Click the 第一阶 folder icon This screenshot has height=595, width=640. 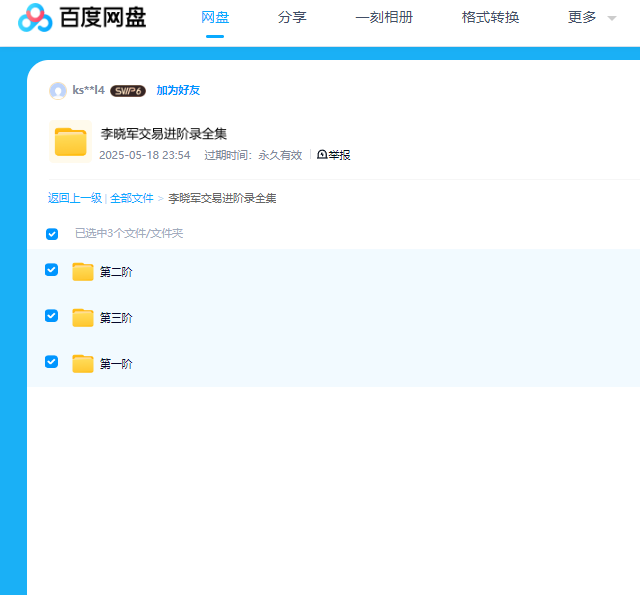83,364
